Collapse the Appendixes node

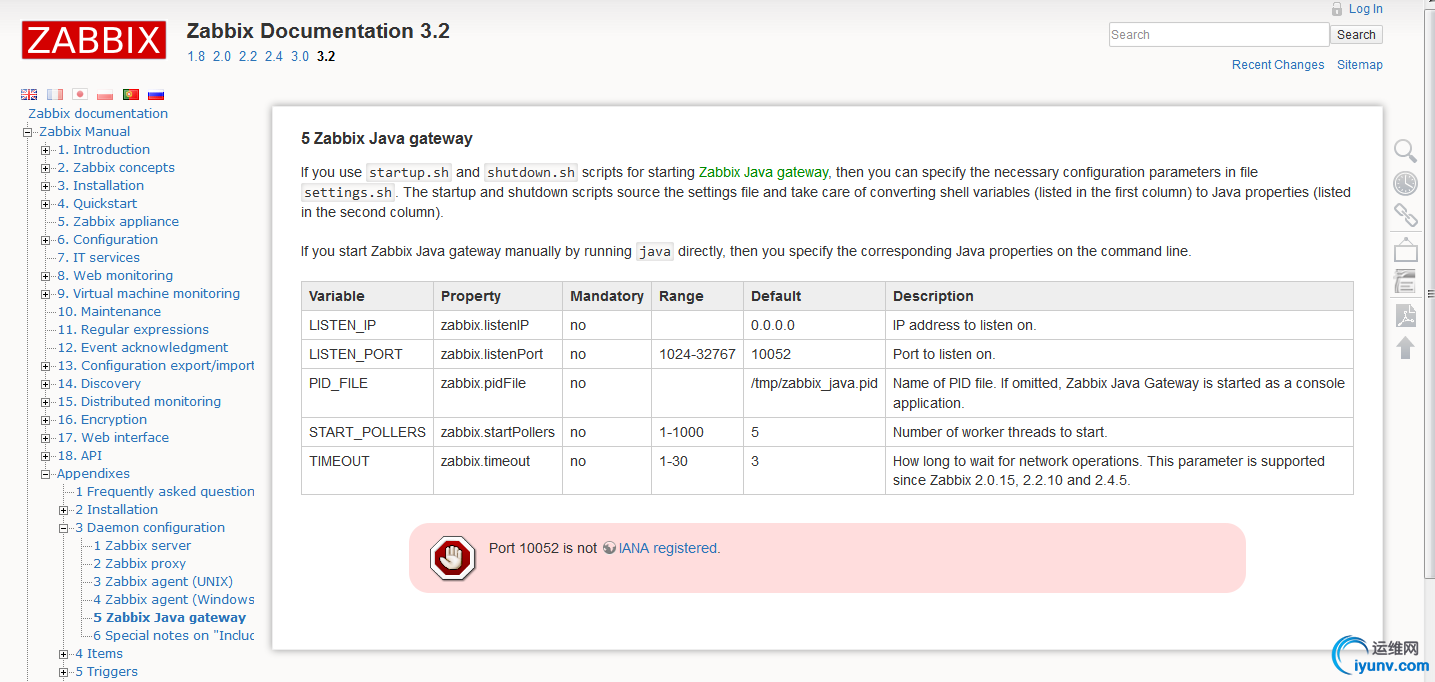[46, 474]
